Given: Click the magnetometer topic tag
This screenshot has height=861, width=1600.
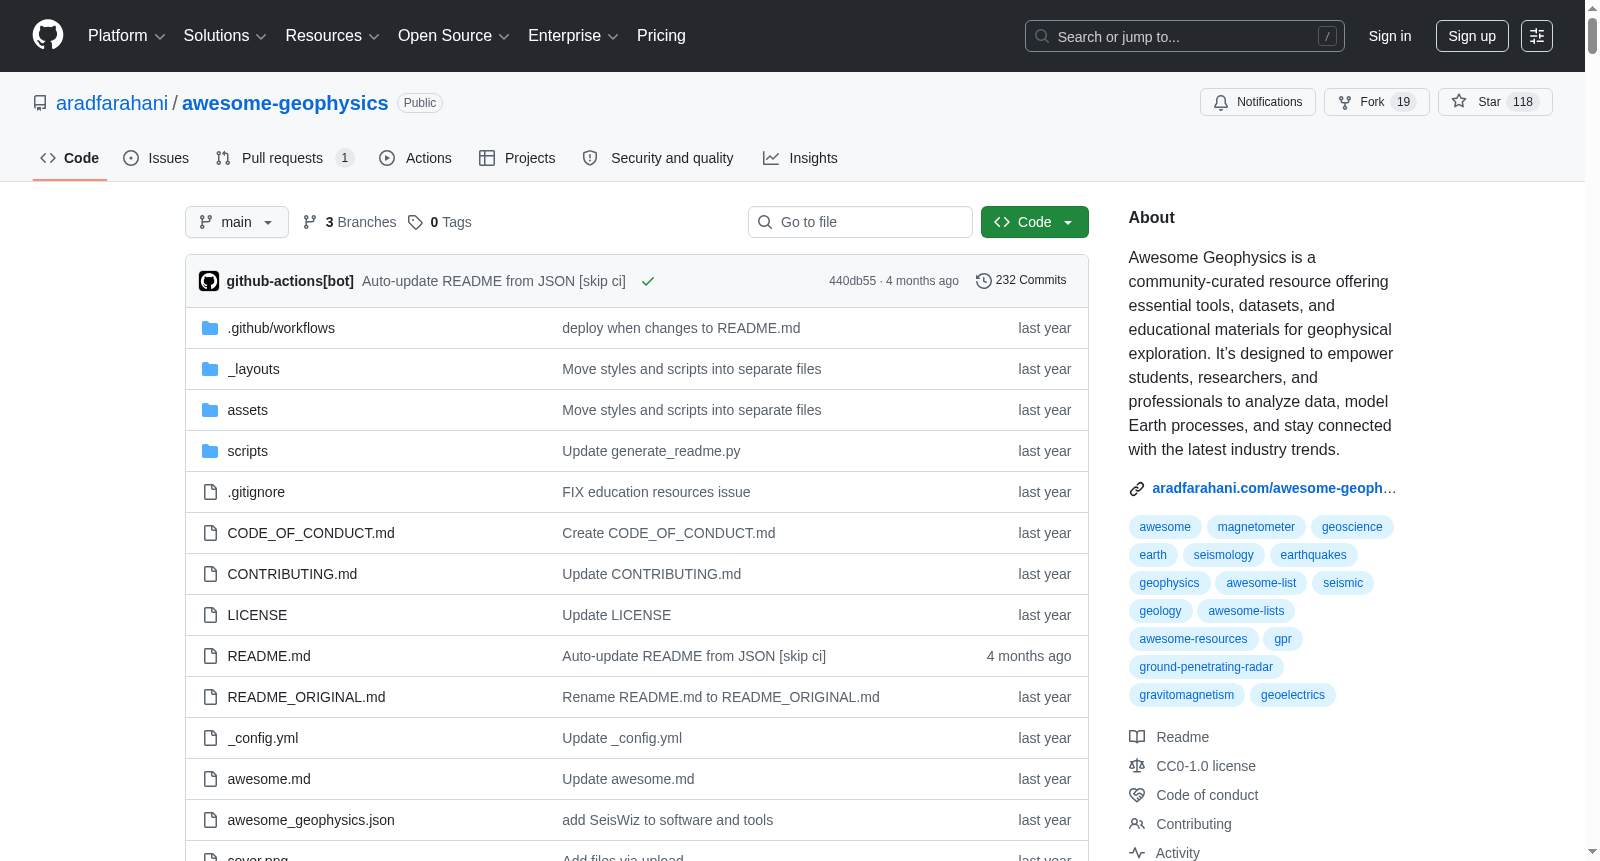Looking at the screenshot, I should (x=1256, y=527).
